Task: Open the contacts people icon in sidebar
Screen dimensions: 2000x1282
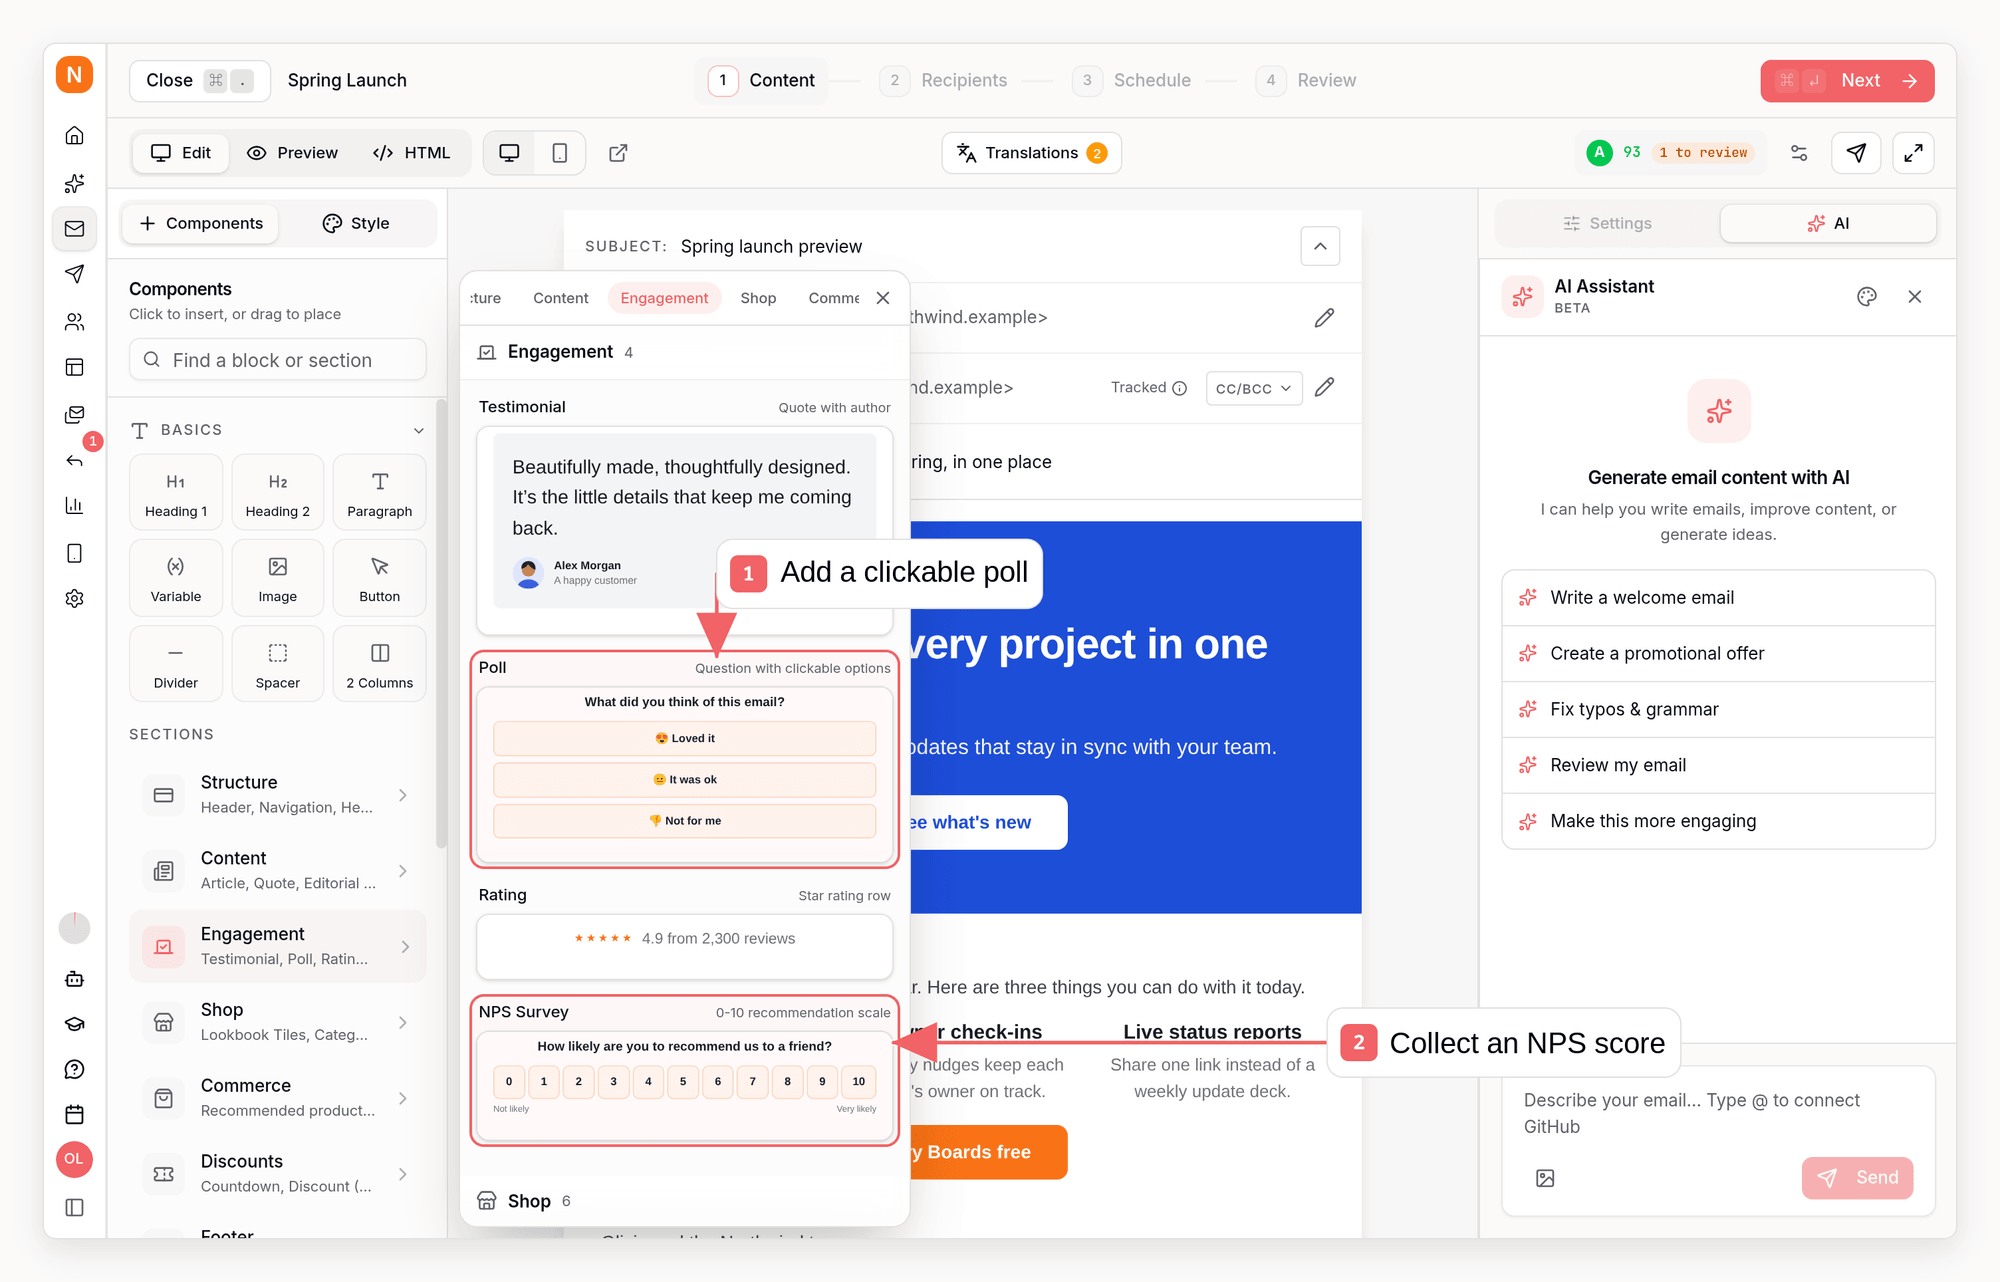Action: point(74,321)
